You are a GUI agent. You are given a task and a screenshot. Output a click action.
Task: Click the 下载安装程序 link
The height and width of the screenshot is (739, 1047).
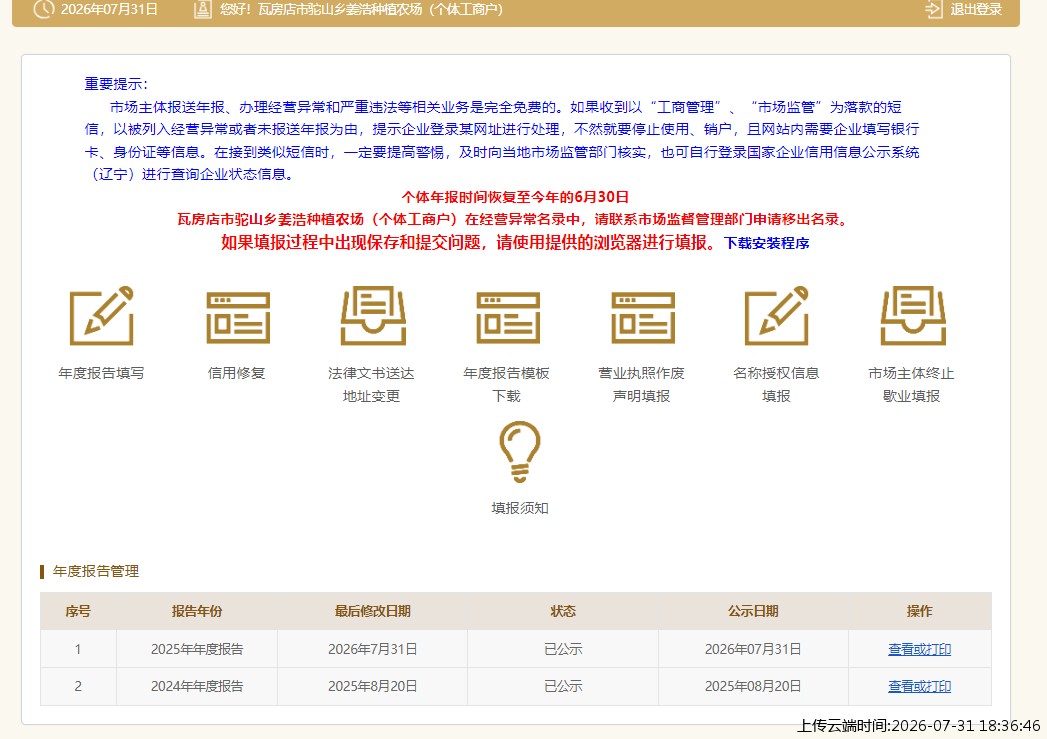(767, 243)
